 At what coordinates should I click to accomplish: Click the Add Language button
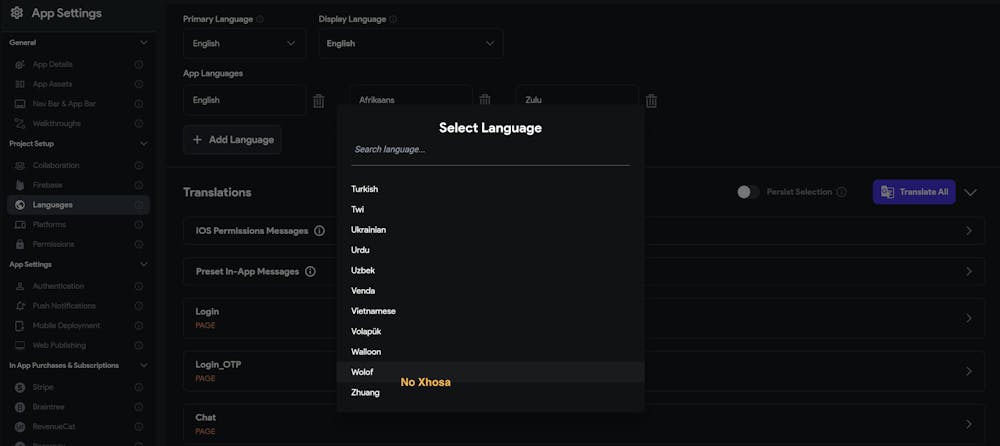tap(232, 140)
